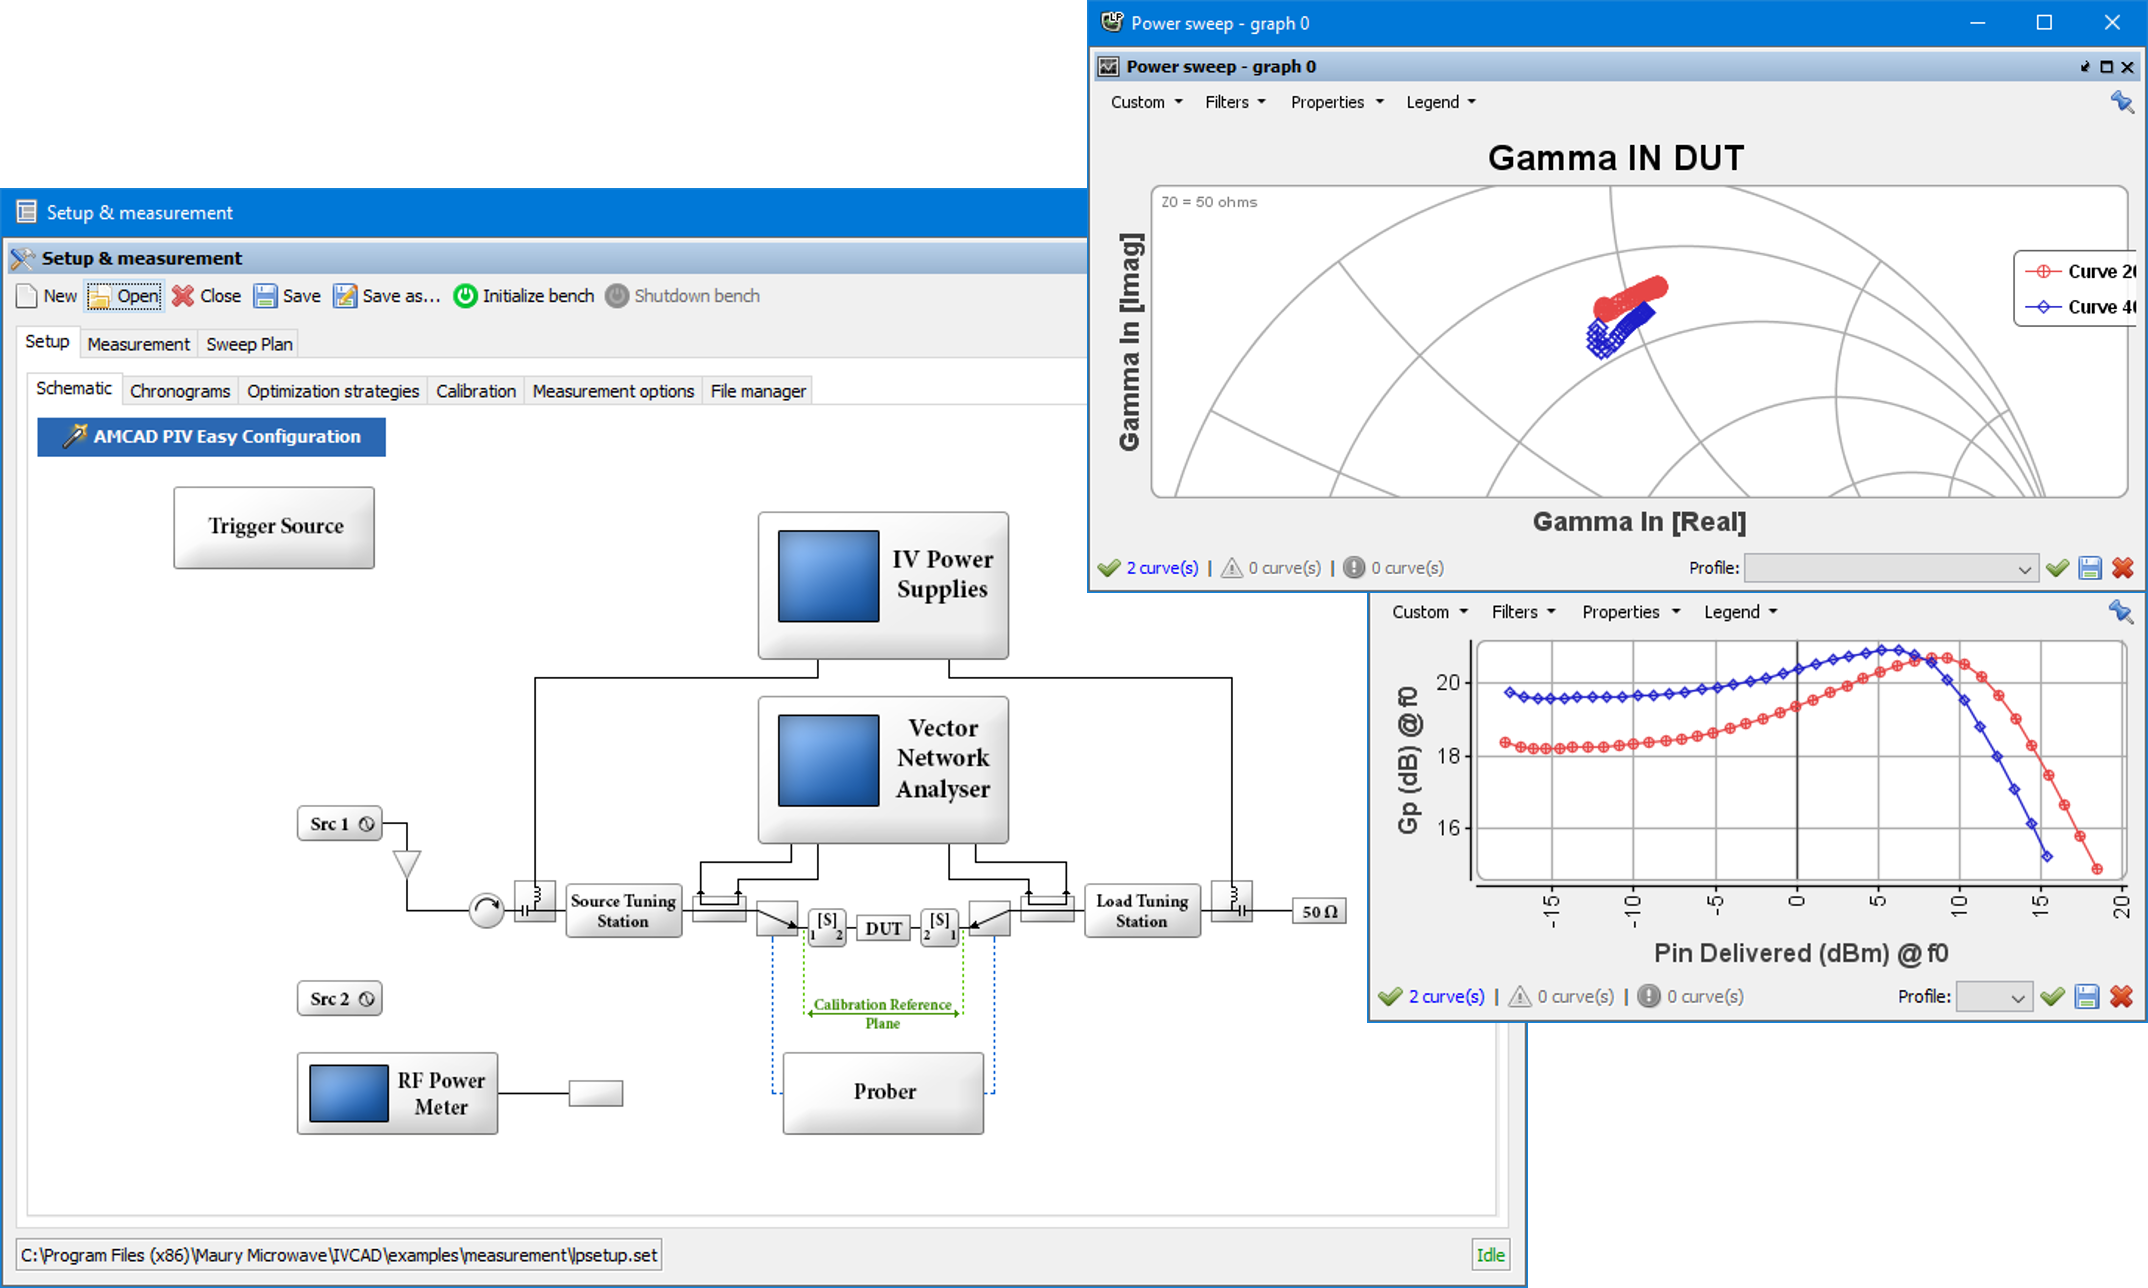Image resolution: width=2148 pixels, height=1288 pixels.
Task: Click the input [S] block left of DUT
Action: [827, 927]
